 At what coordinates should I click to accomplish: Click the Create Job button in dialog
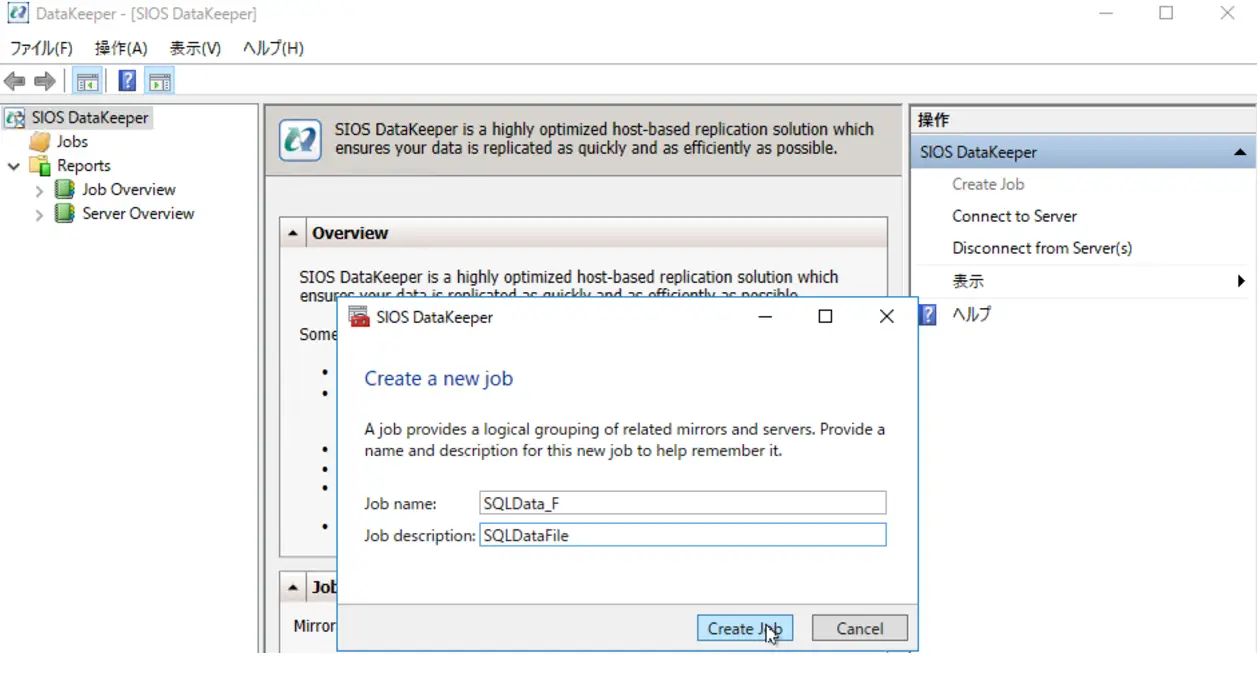pos(745,629)
